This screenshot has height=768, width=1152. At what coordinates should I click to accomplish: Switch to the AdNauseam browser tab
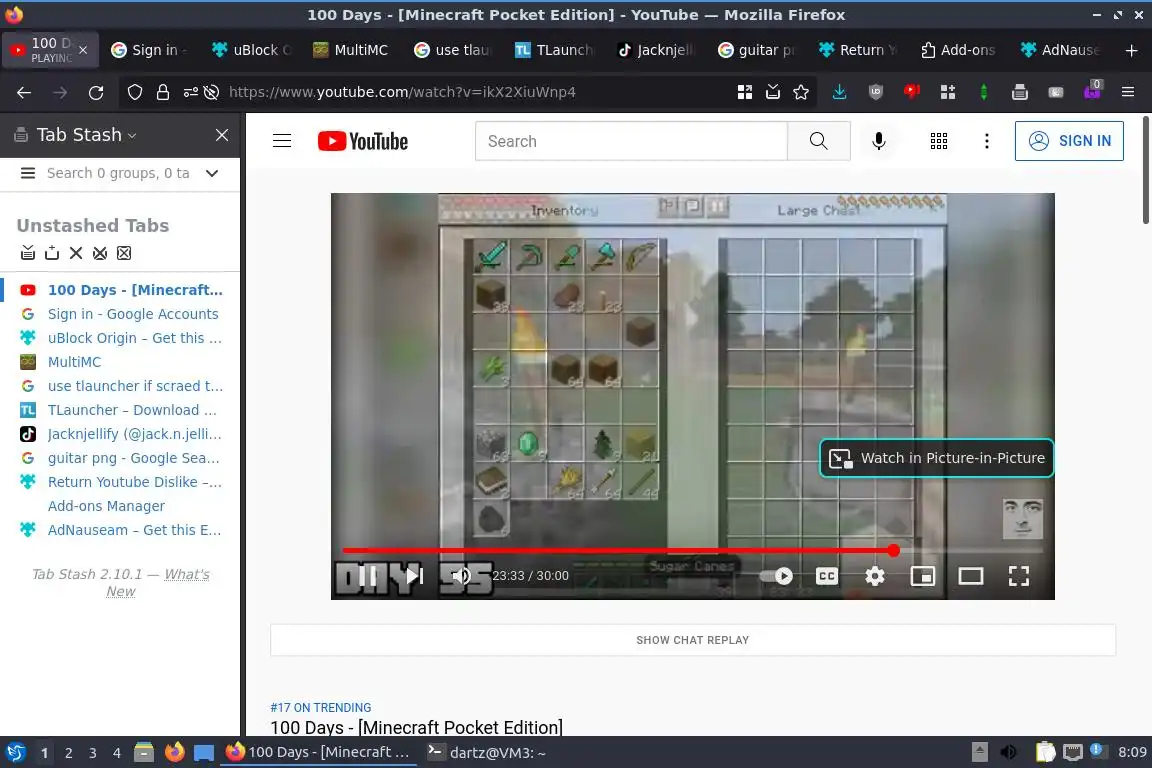point(1059,50)
